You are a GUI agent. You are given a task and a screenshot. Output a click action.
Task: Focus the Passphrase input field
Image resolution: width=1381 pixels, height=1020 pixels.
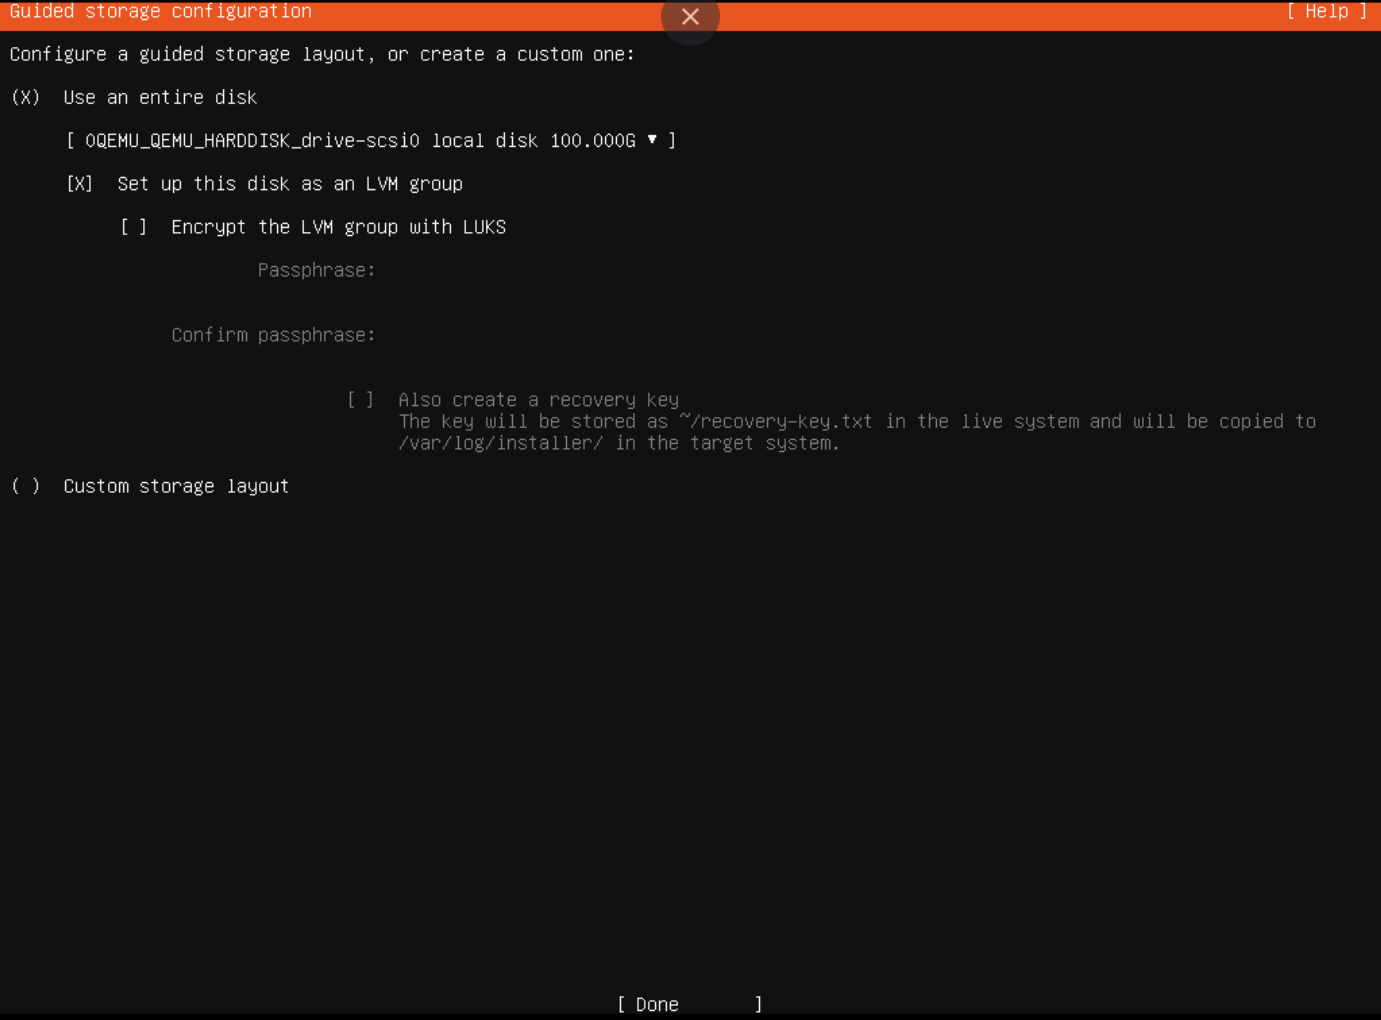point(600,271)
